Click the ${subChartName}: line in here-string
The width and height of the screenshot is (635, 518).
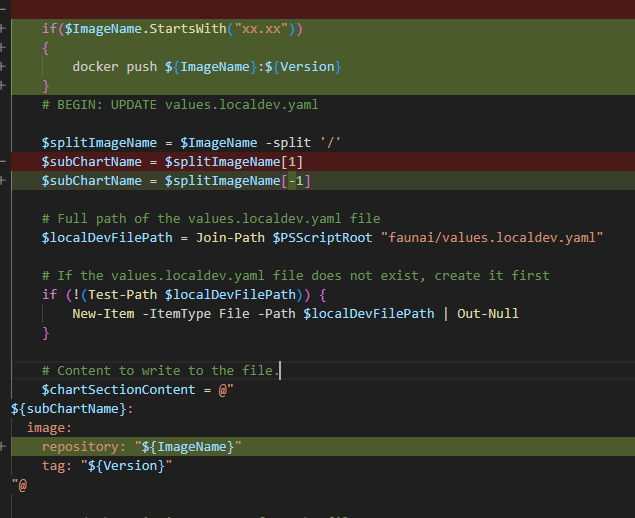tap(70, 408)
